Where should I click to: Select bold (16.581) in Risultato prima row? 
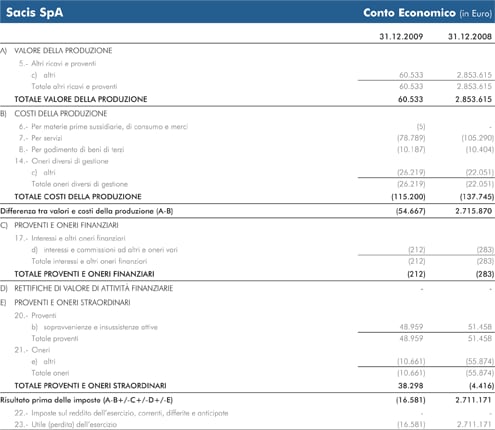coord(411,400)
